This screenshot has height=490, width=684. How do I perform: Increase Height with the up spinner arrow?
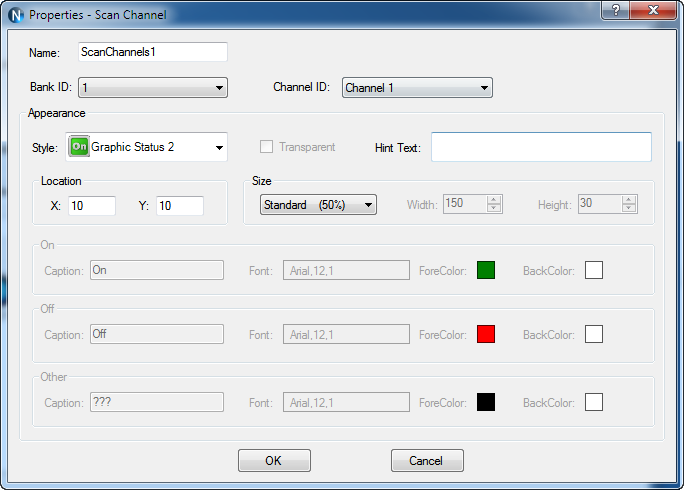point(629,200)
